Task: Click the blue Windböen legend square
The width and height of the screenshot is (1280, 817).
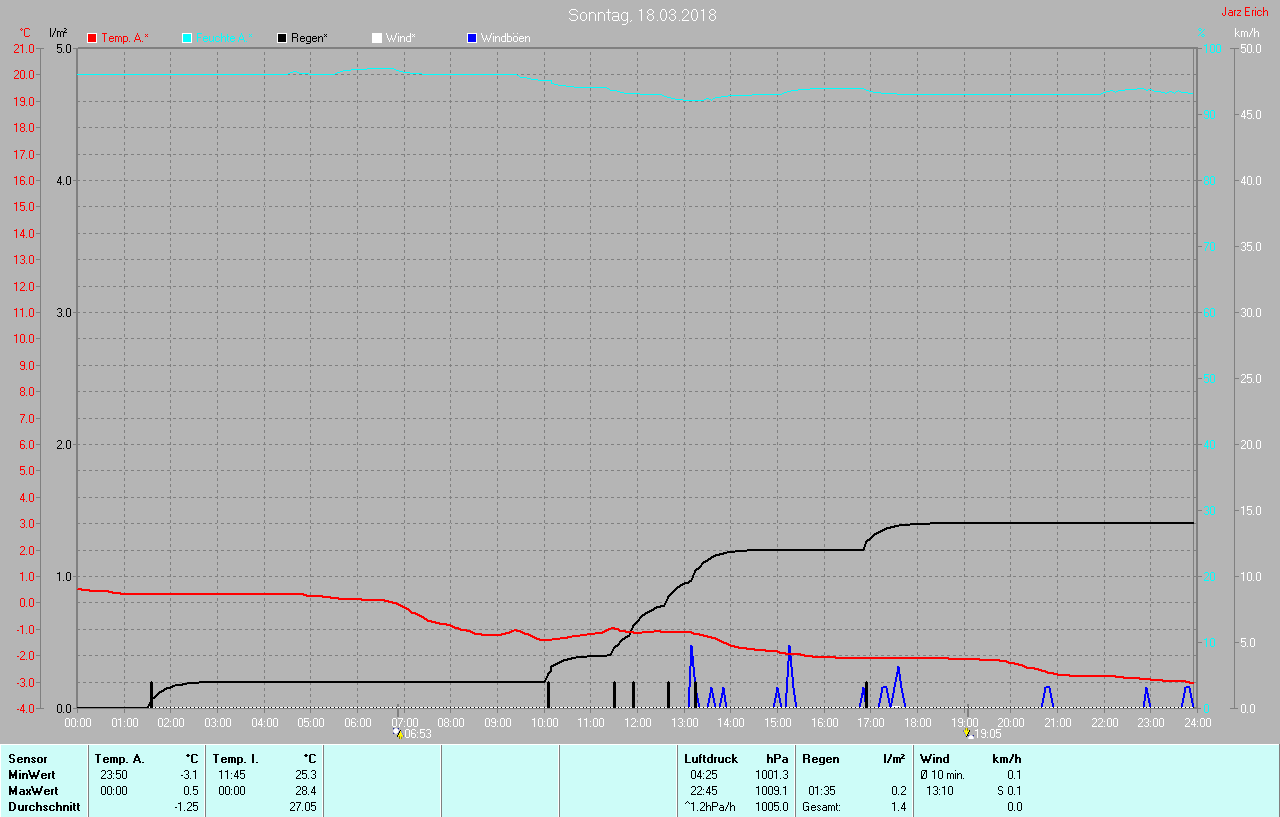Action: (472, 38)
